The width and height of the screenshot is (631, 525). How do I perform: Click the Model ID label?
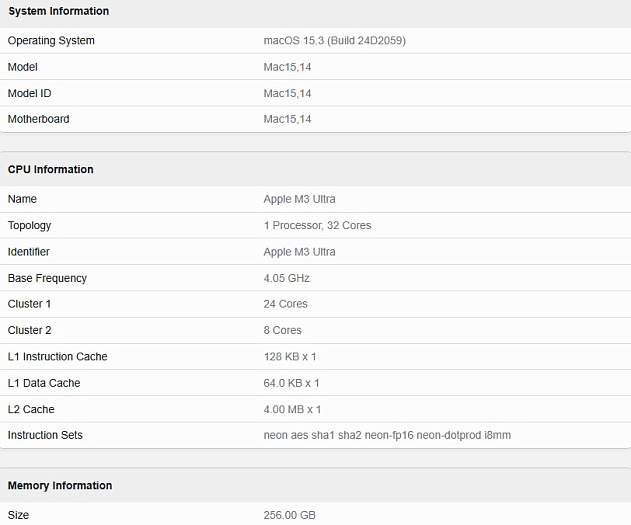tap(29, 93)
